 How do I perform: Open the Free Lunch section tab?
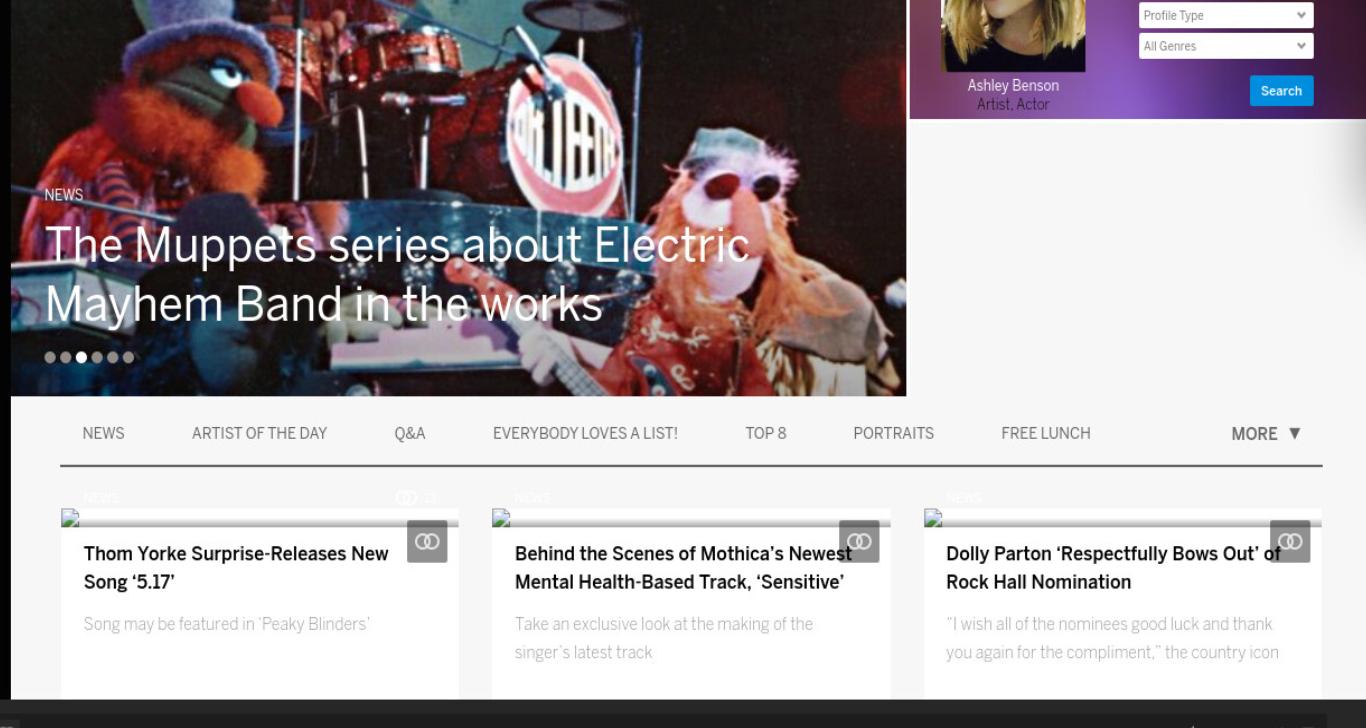pos(1046,433)
